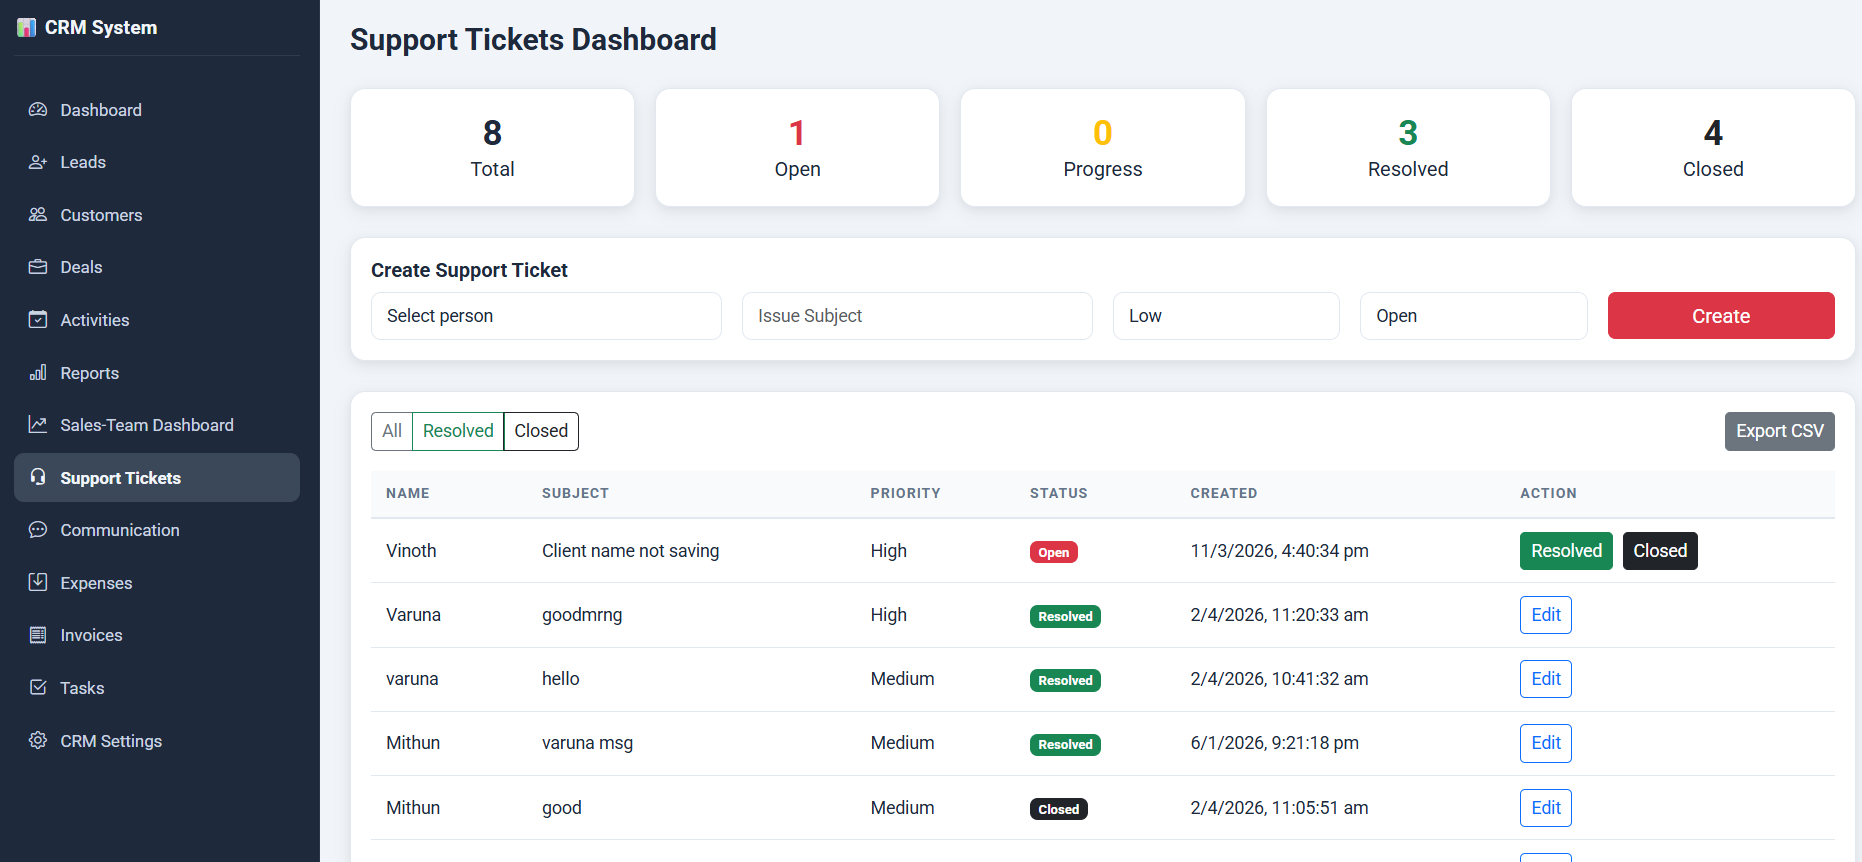Image resolution: width=1862 pixels, height=862 pixels.
Task: Click the red Create button
Action: point(1721,316)
